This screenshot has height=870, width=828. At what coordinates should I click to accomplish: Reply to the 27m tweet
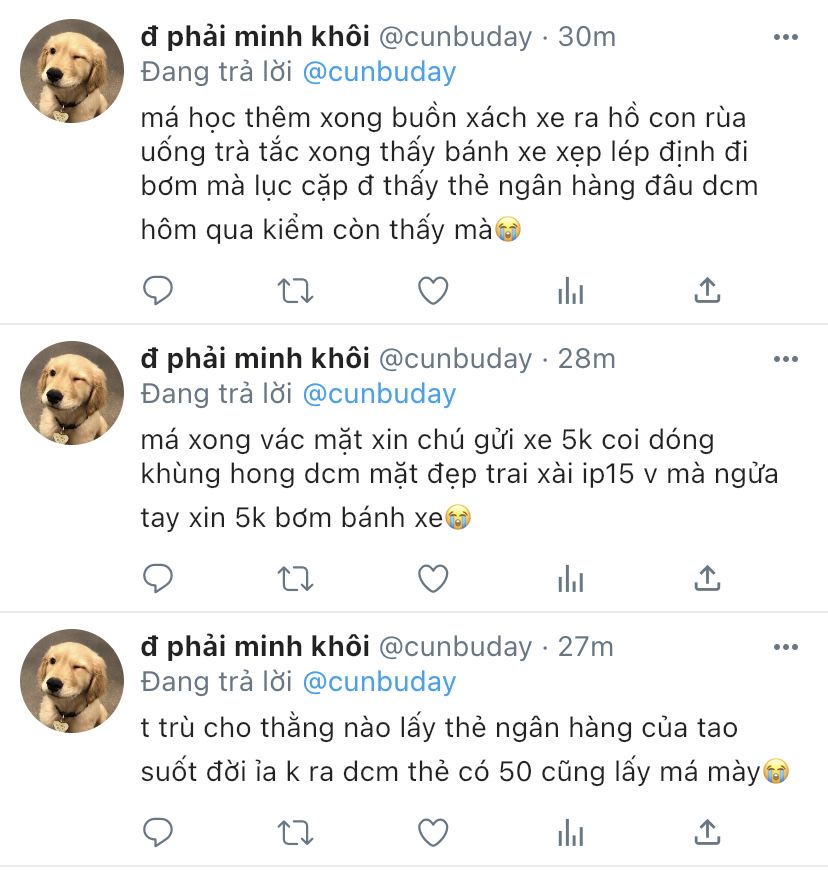click(x=158, y=832)
